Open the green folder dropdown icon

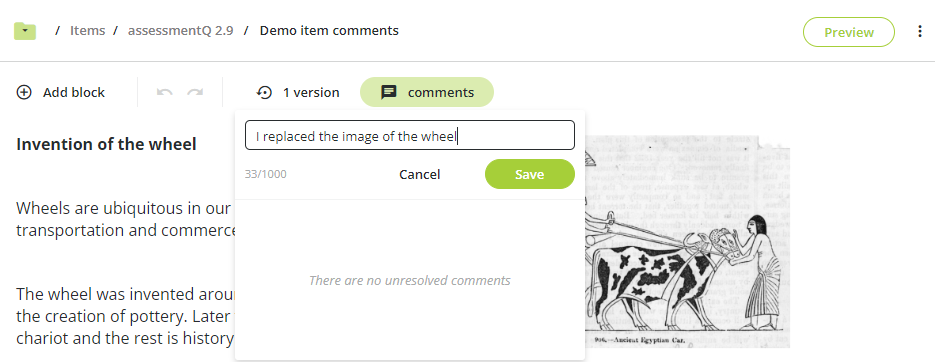(x=25, y=31)
